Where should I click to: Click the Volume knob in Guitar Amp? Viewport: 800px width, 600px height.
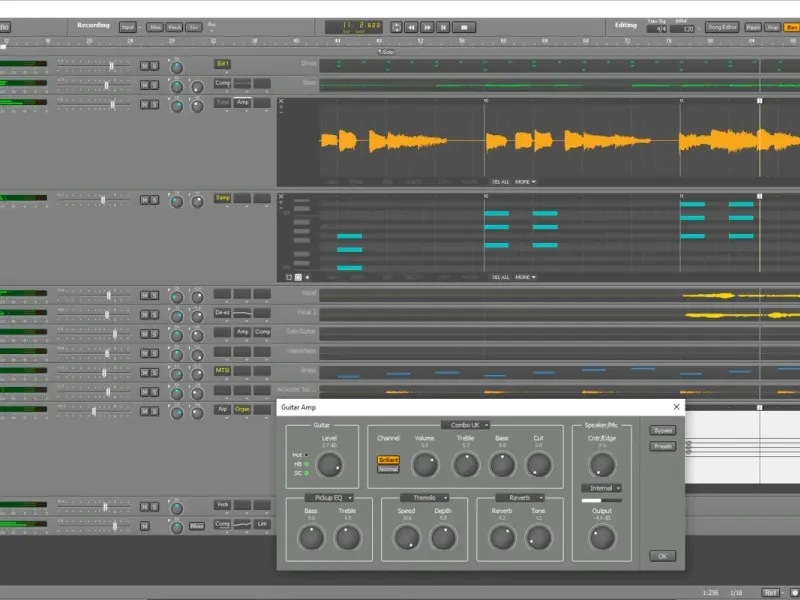pos(425,464)
